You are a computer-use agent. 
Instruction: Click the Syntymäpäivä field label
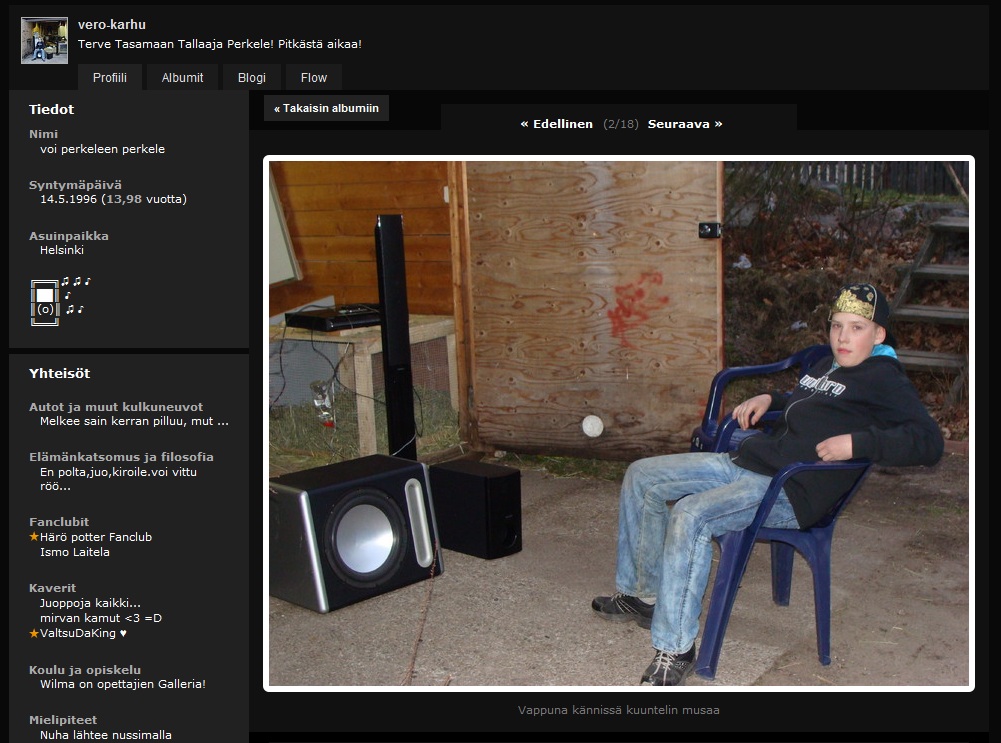[75, 185]
